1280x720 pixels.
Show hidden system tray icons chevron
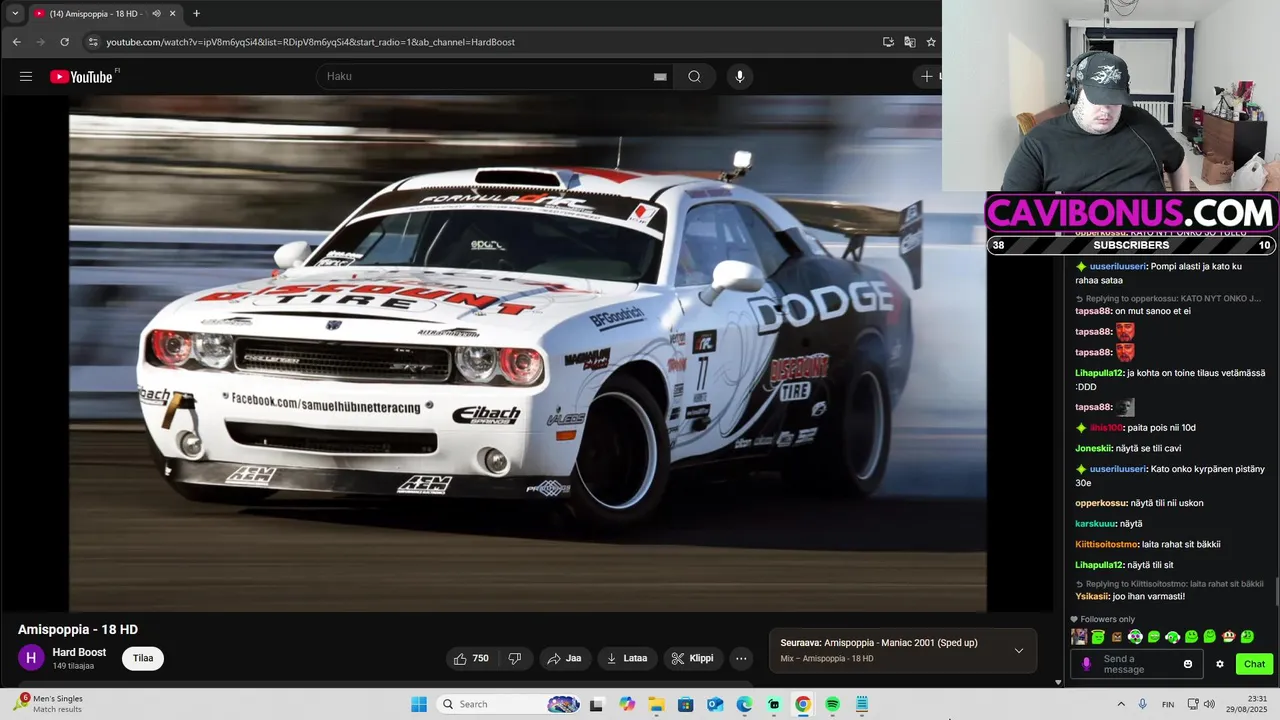(1121, 704)
